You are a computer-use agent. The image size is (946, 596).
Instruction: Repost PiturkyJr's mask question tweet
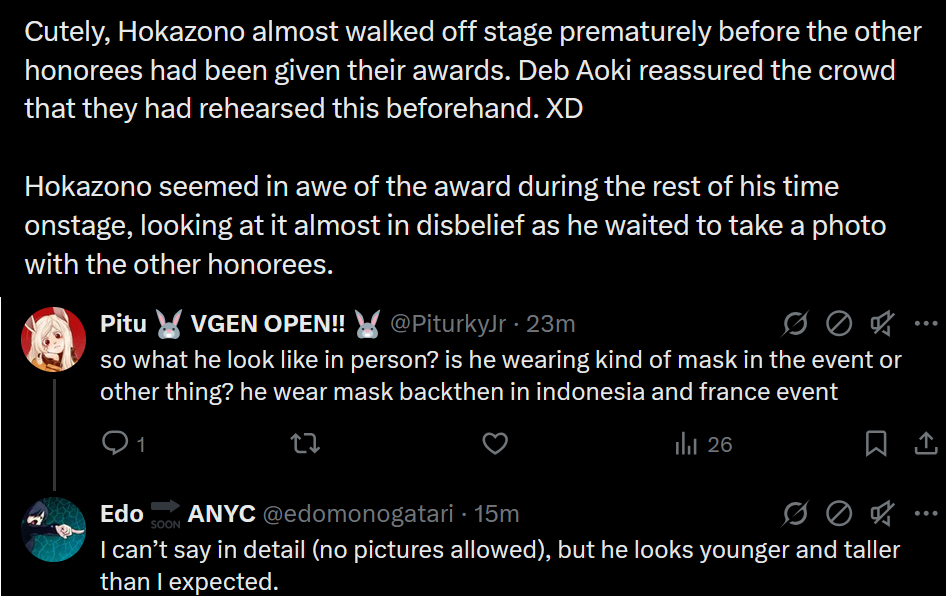click(x=304, y=444)
